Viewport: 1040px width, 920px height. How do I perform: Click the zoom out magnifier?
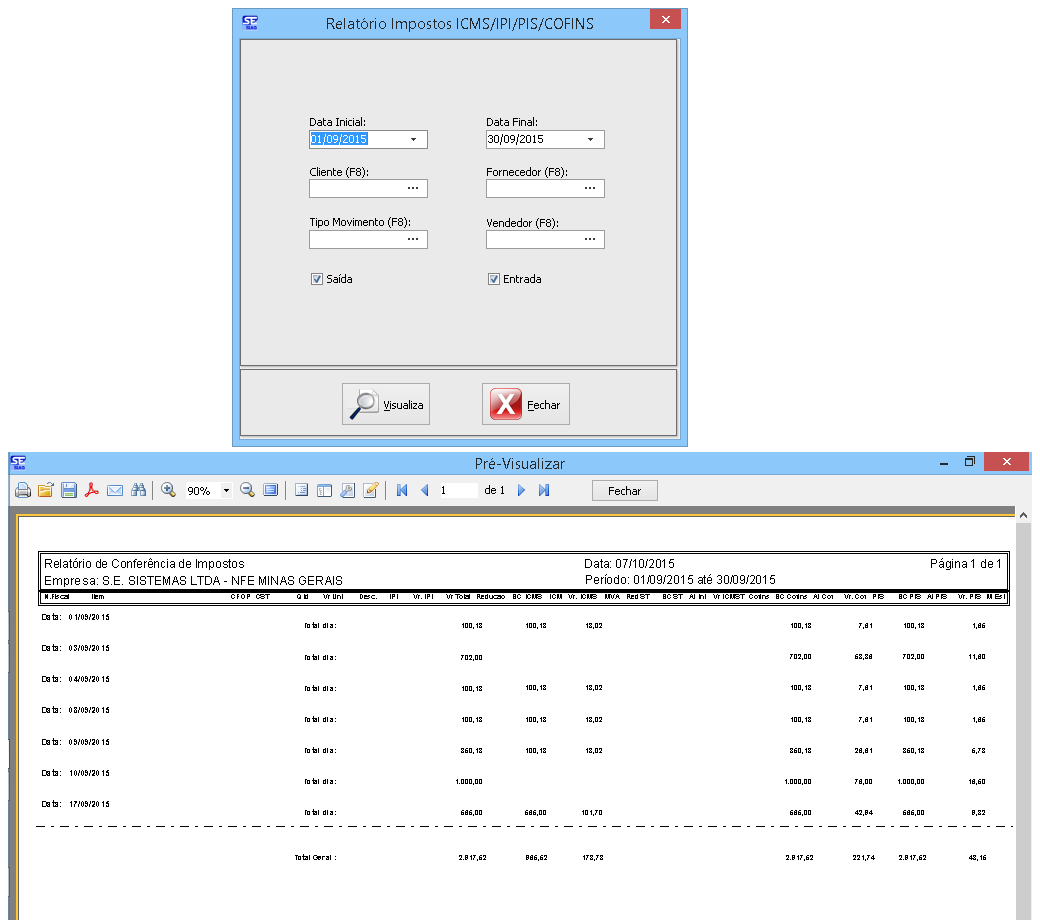pyautogui.click(x=247, y=491)
